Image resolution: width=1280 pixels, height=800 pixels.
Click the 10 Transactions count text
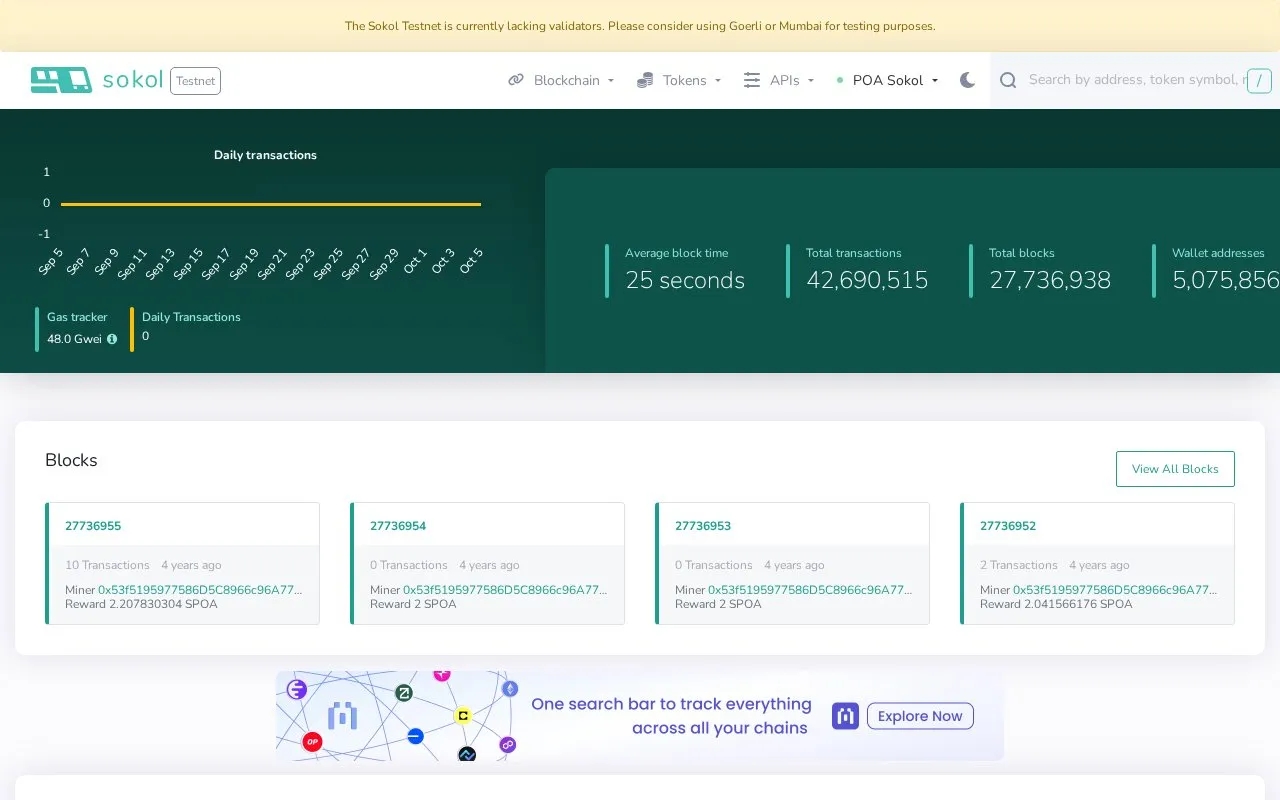click(107, 565)
